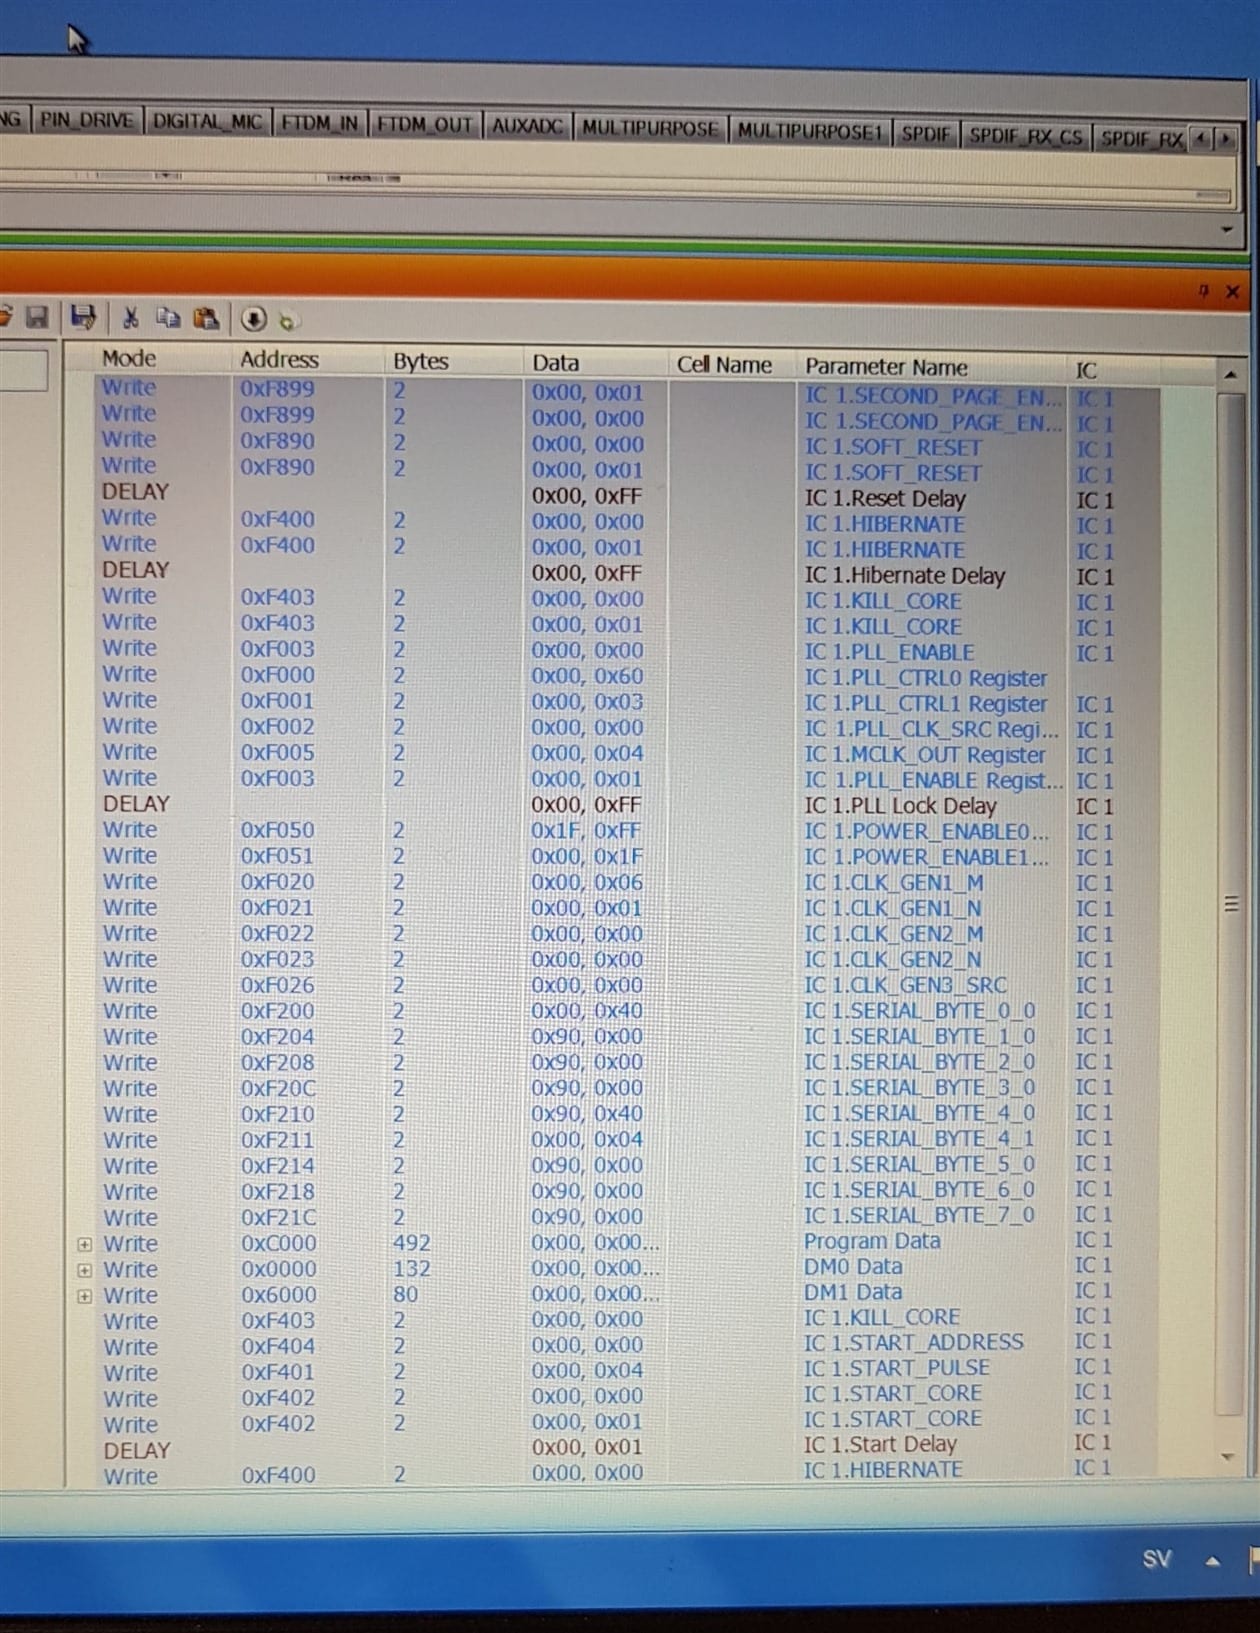Screen dimensions: 1260x1633
Task: Click the capture list scroll down arrow
Action: 1229,1457
